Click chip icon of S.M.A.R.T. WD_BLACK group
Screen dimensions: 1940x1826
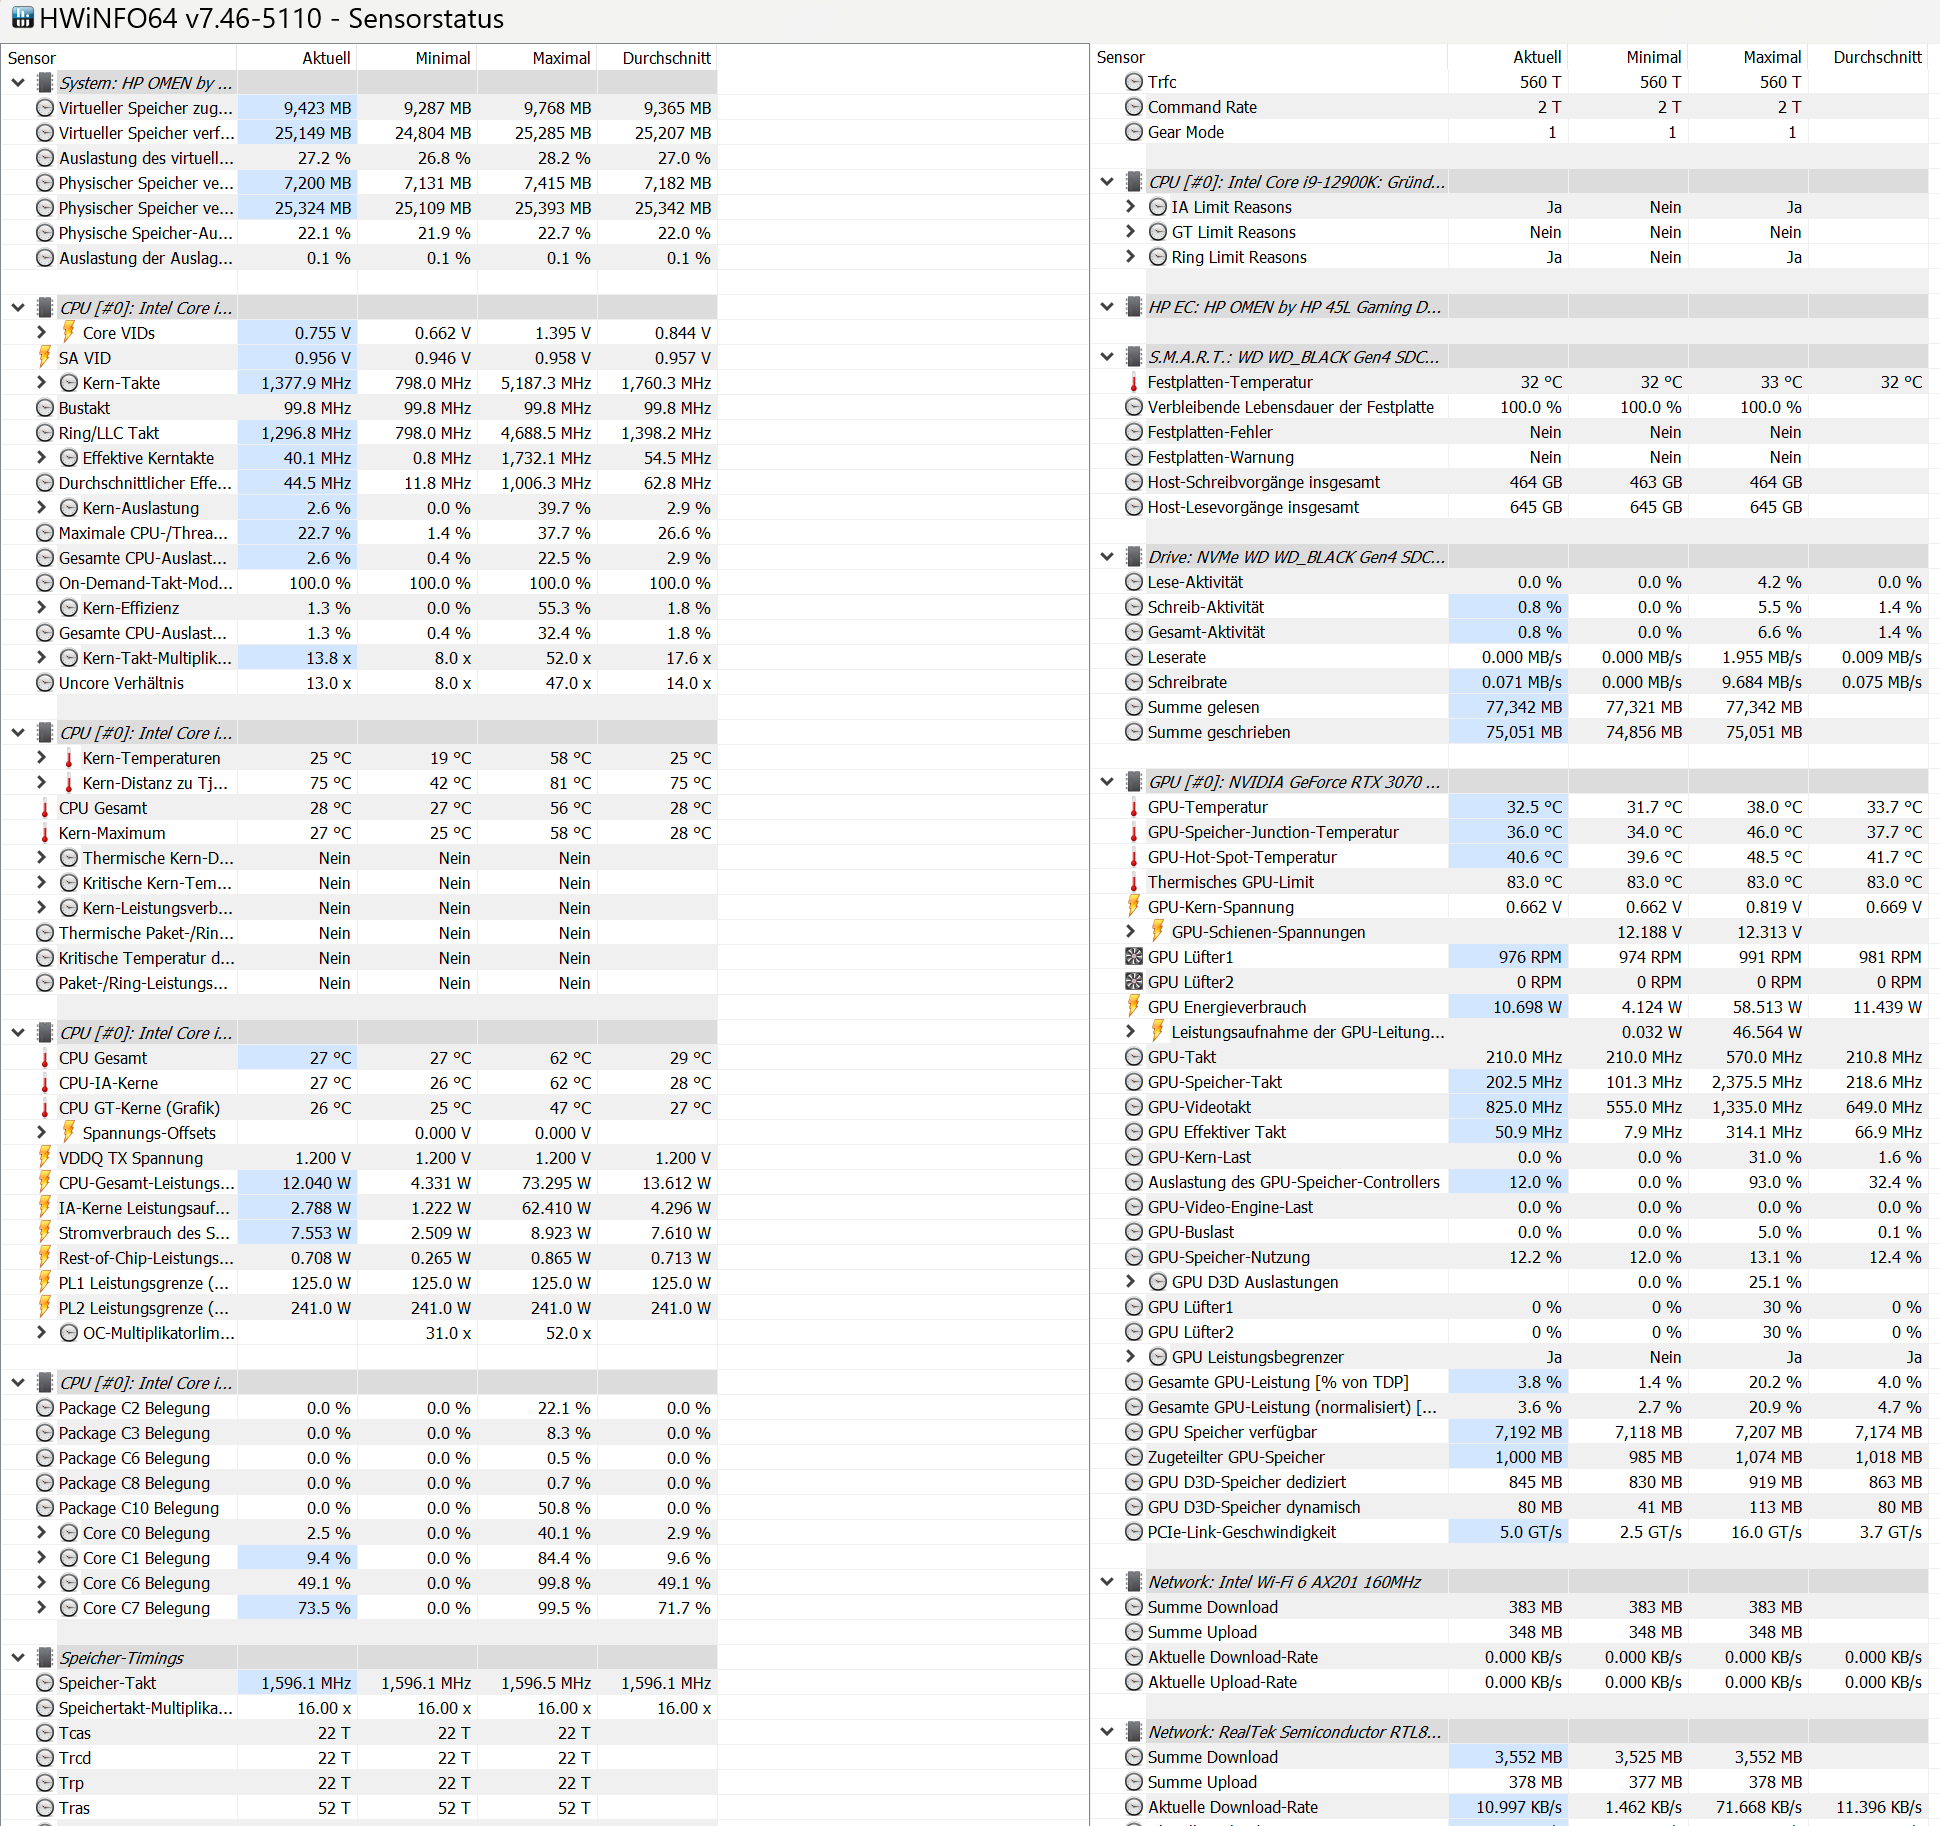[x=1133, y=357]
